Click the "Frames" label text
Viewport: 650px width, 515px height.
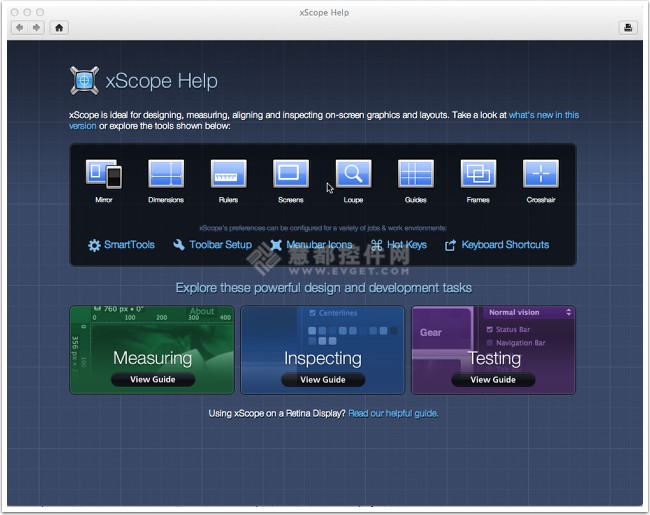point(478,200)
